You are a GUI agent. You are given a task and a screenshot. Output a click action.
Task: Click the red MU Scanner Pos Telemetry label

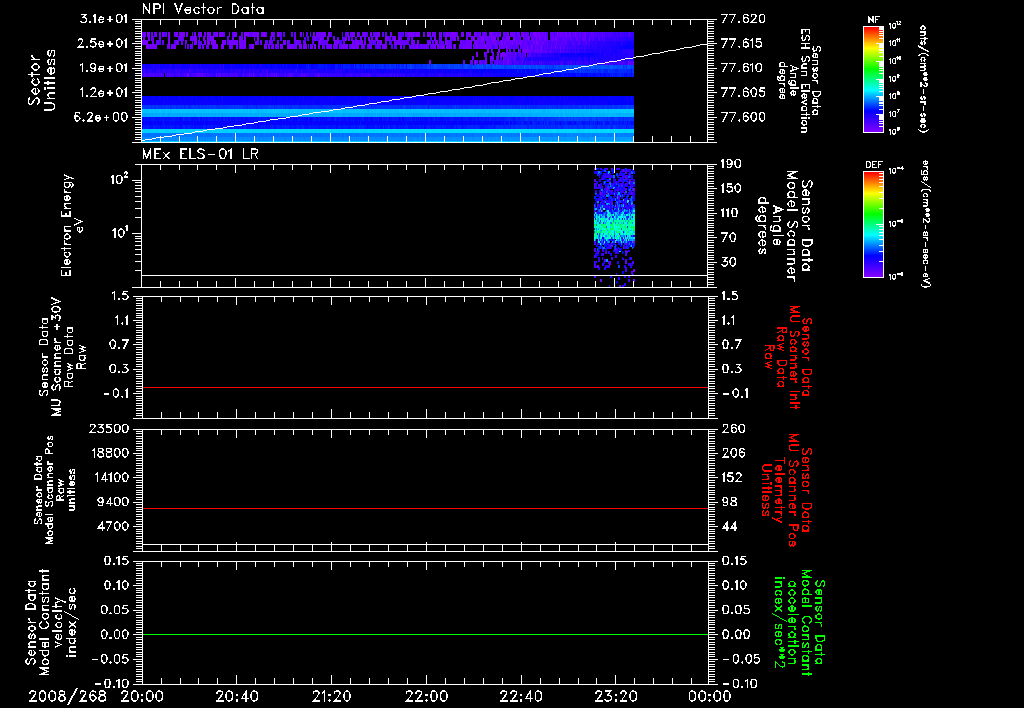click(x=787, y=490)
